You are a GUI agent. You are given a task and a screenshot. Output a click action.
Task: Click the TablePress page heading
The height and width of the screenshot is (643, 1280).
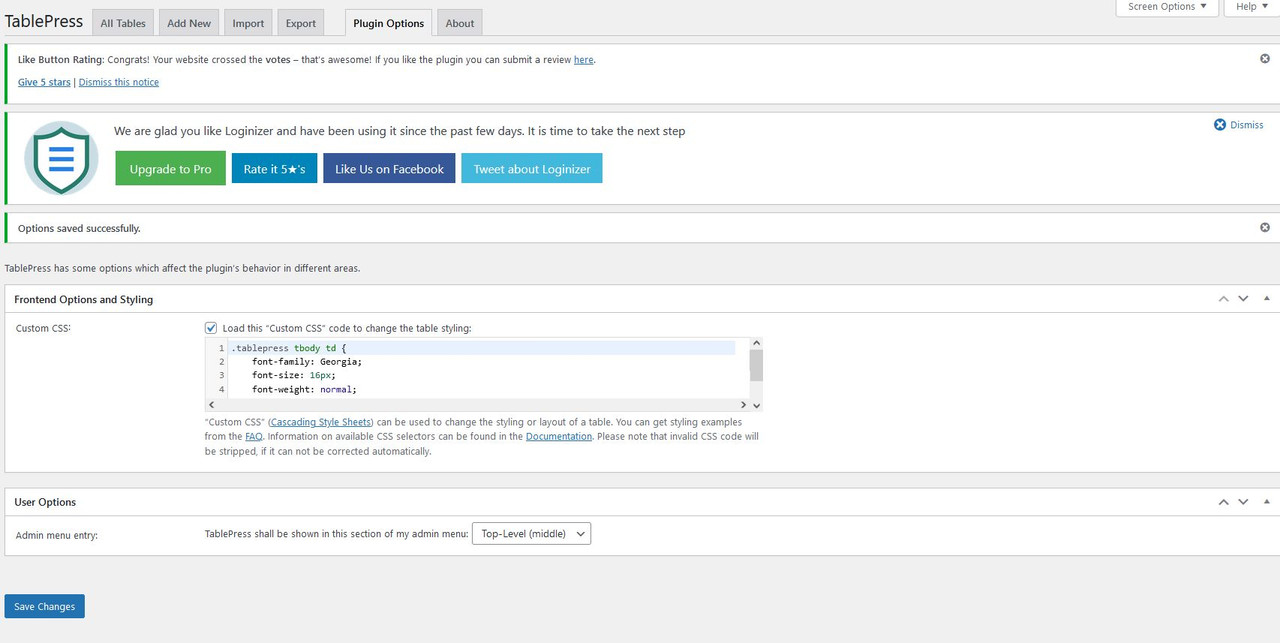click(x=44, y=21)
